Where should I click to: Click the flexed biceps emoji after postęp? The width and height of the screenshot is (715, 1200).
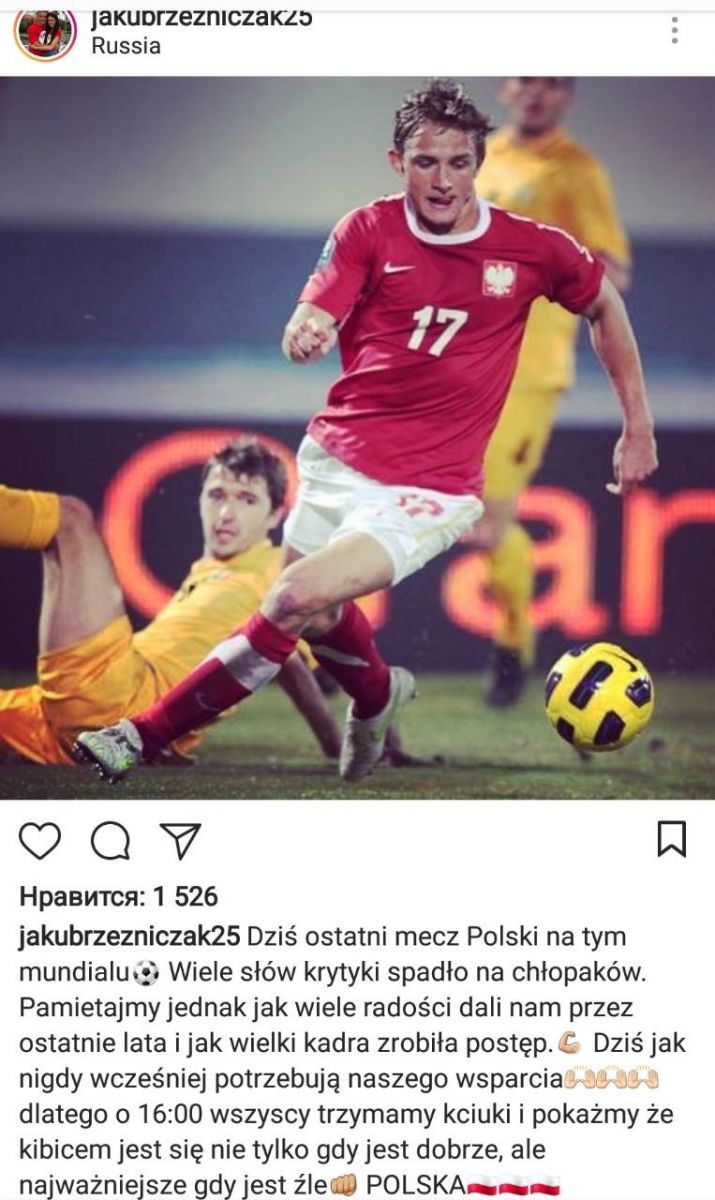pos(571,1043)
